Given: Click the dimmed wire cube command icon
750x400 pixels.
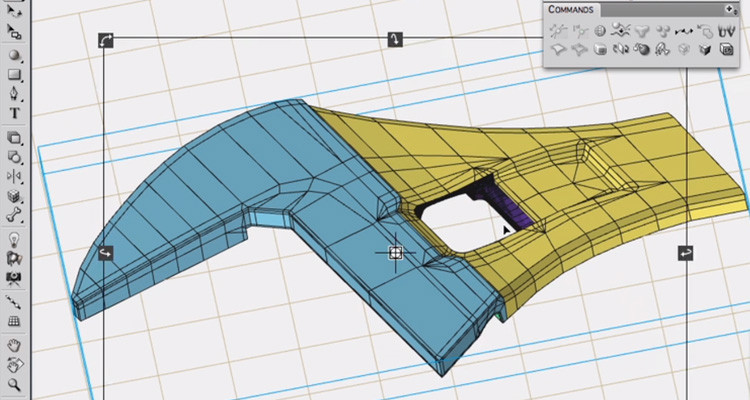Looking at the screenshot, I should coord(684,49).
